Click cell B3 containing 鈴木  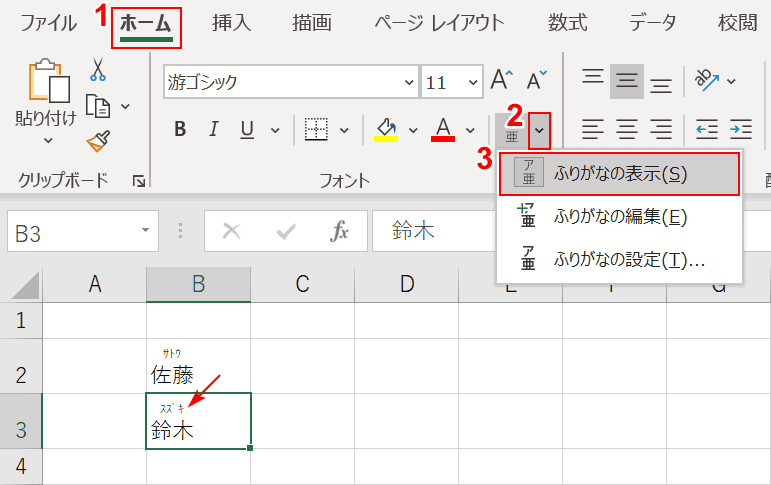pos(198,421)
